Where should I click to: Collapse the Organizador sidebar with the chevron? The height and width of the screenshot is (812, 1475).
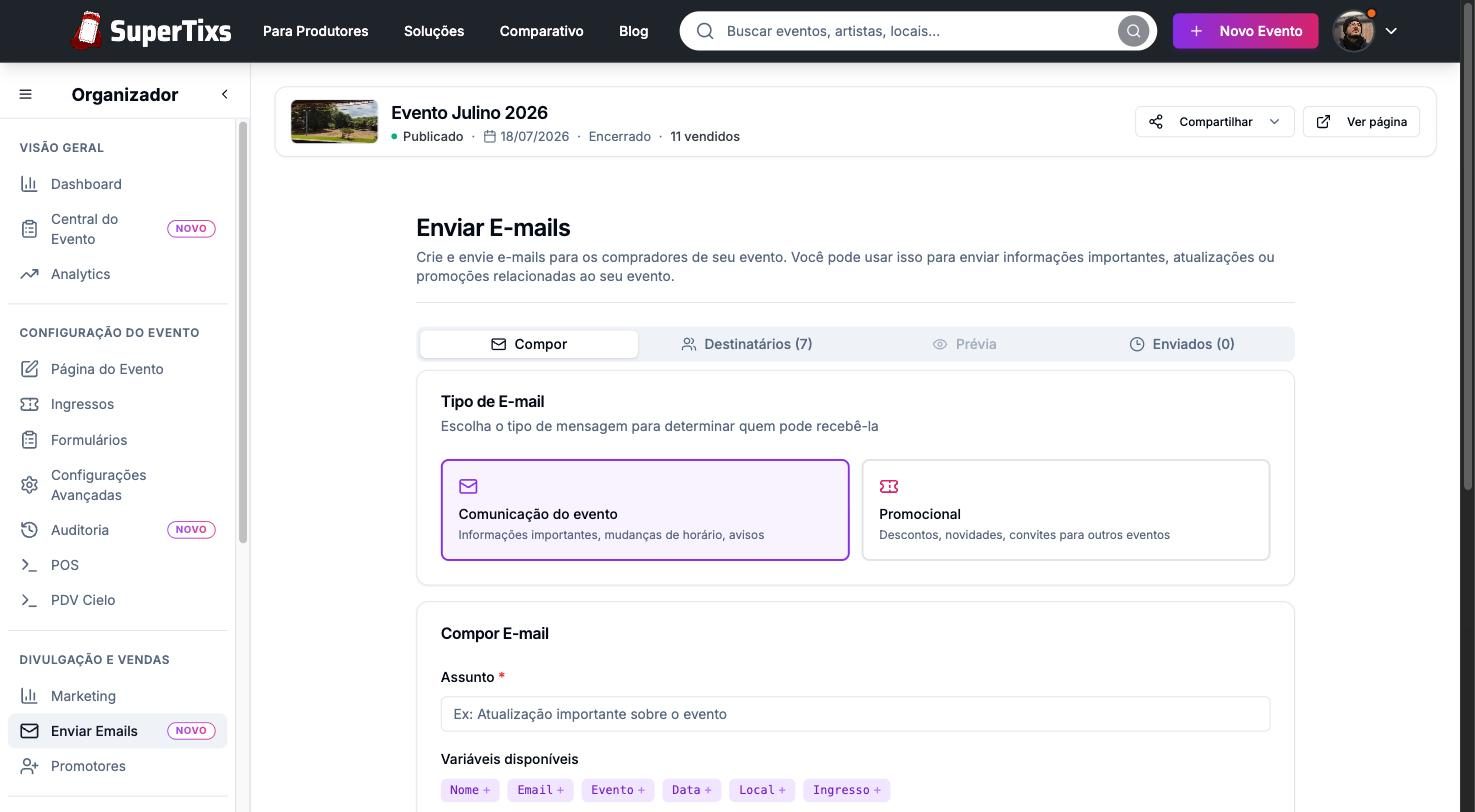(224, 94)
